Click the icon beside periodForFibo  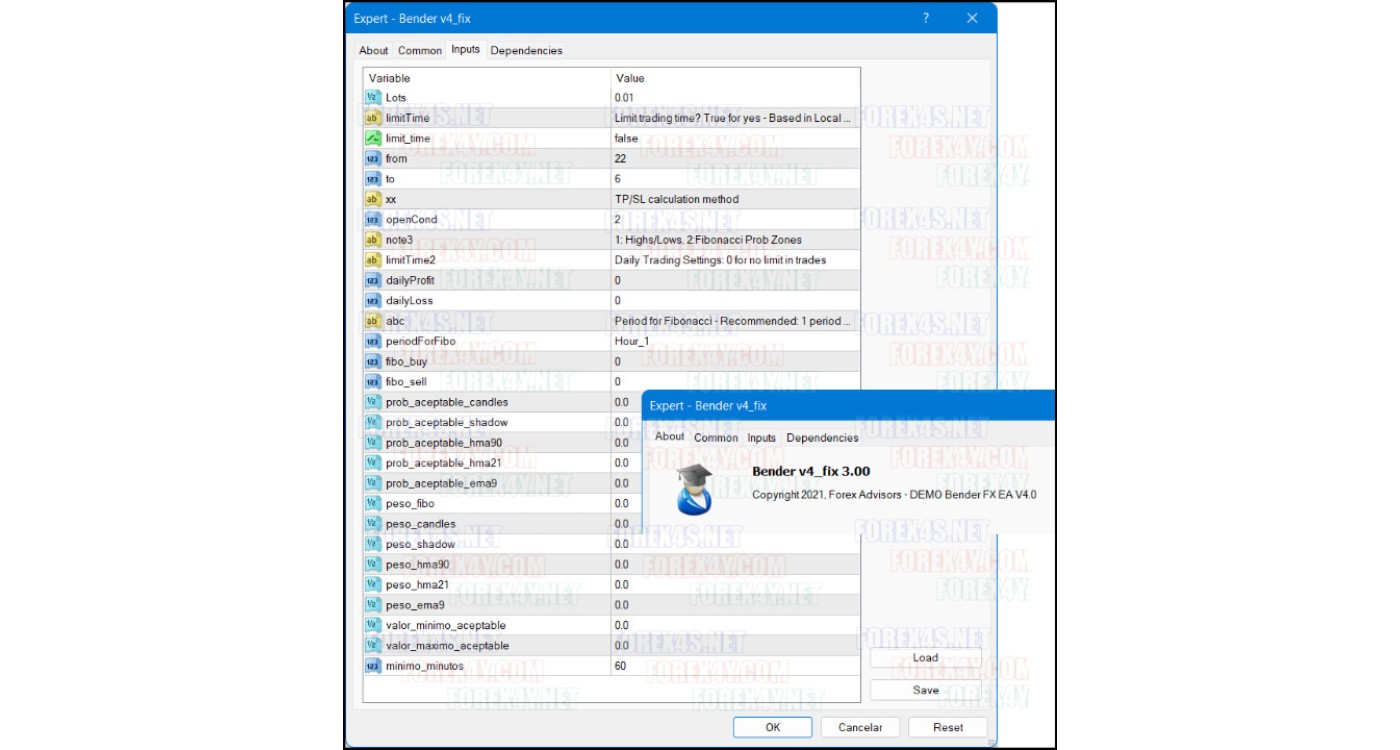click(x=373, y=342)
